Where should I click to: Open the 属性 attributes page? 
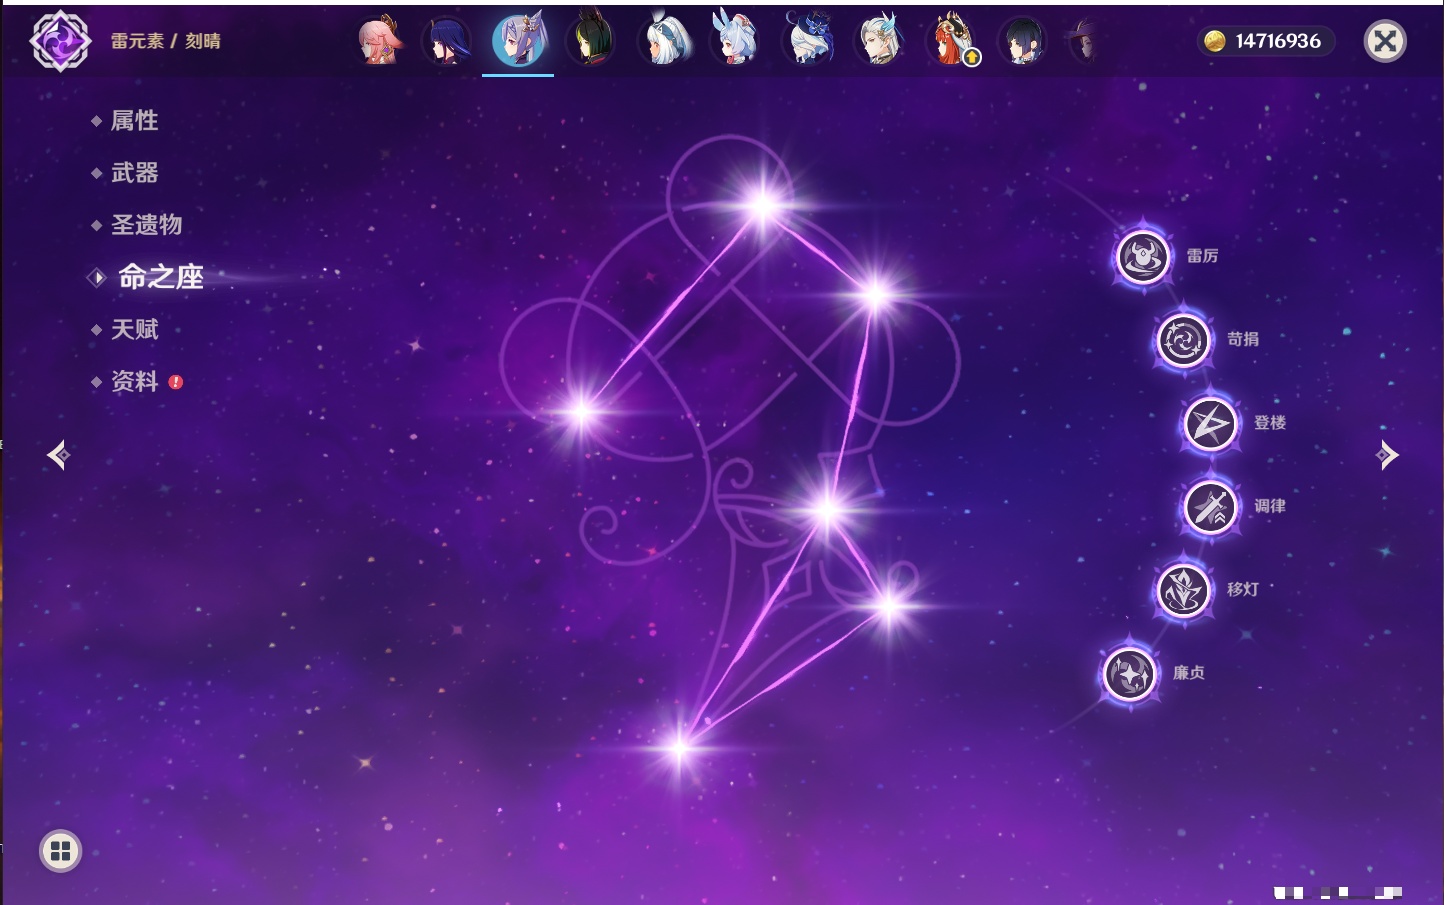134,121
